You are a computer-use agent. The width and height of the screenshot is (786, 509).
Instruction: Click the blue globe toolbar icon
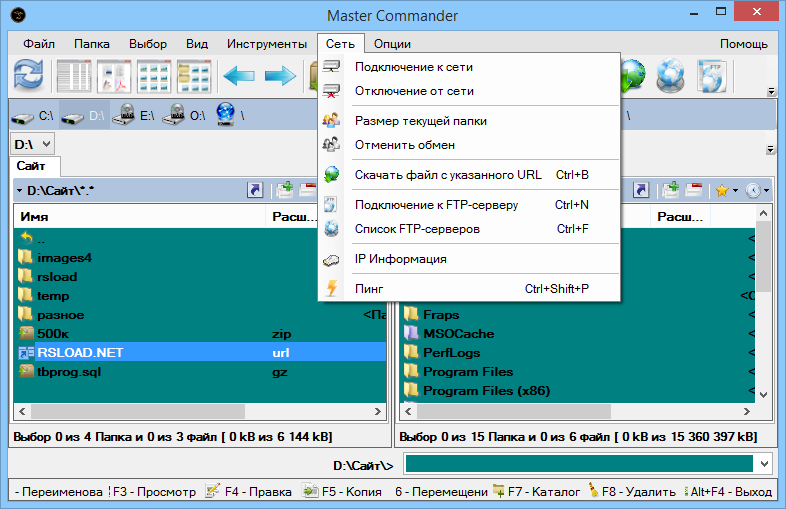[670, 76]
